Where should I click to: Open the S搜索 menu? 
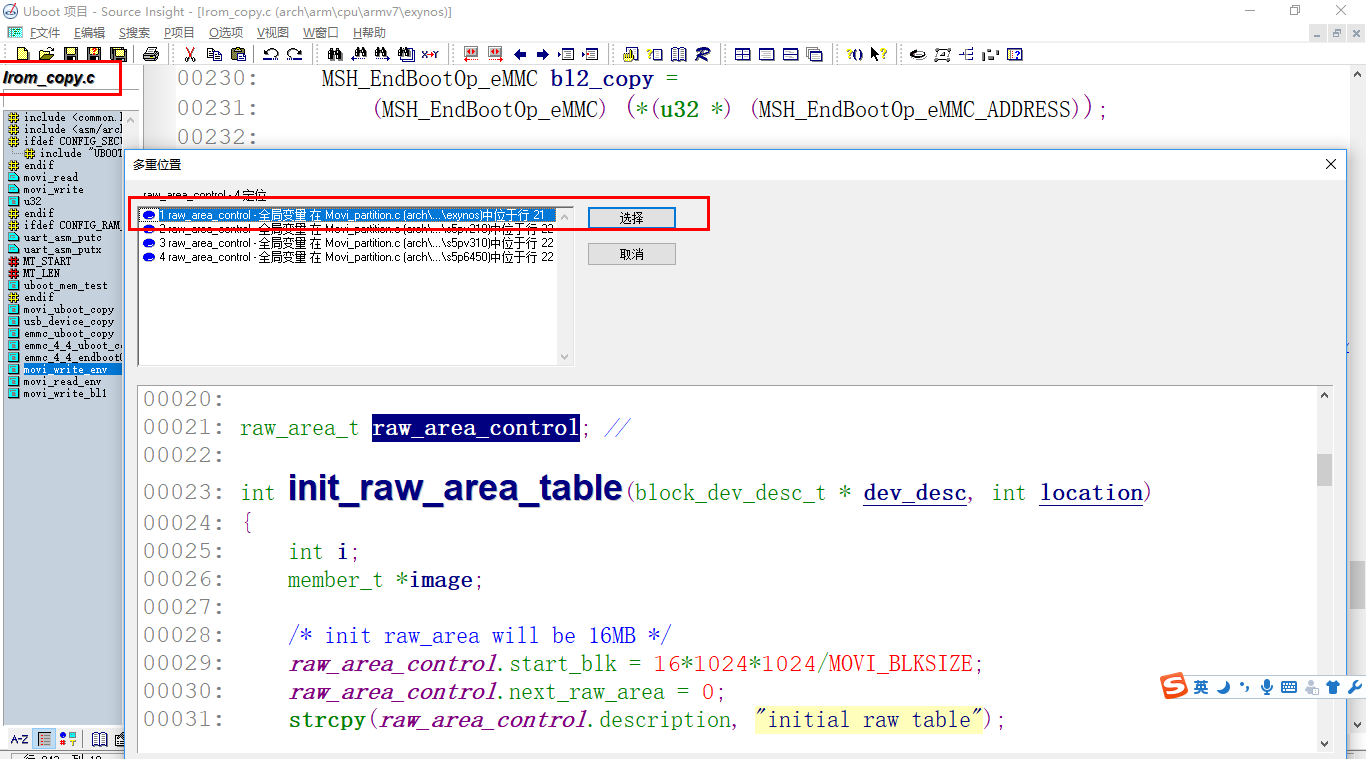click(134, 33)
